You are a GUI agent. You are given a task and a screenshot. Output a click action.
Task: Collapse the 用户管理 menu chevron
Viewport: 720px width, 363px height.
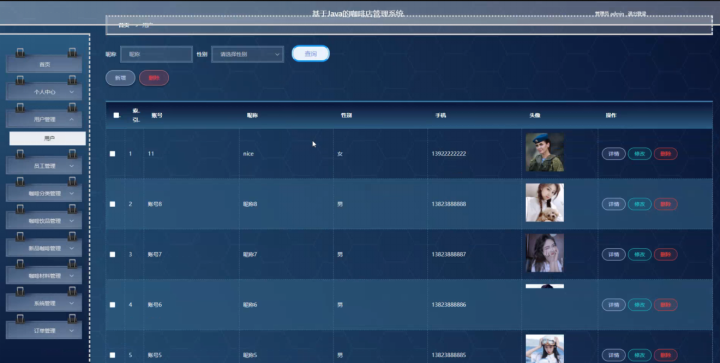(72, 119)
